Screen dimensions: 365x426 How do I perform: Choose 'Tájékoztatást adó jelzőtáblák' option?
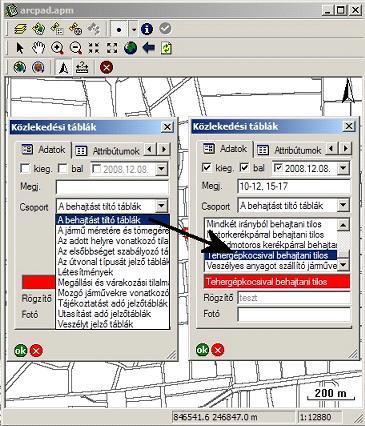113,303
